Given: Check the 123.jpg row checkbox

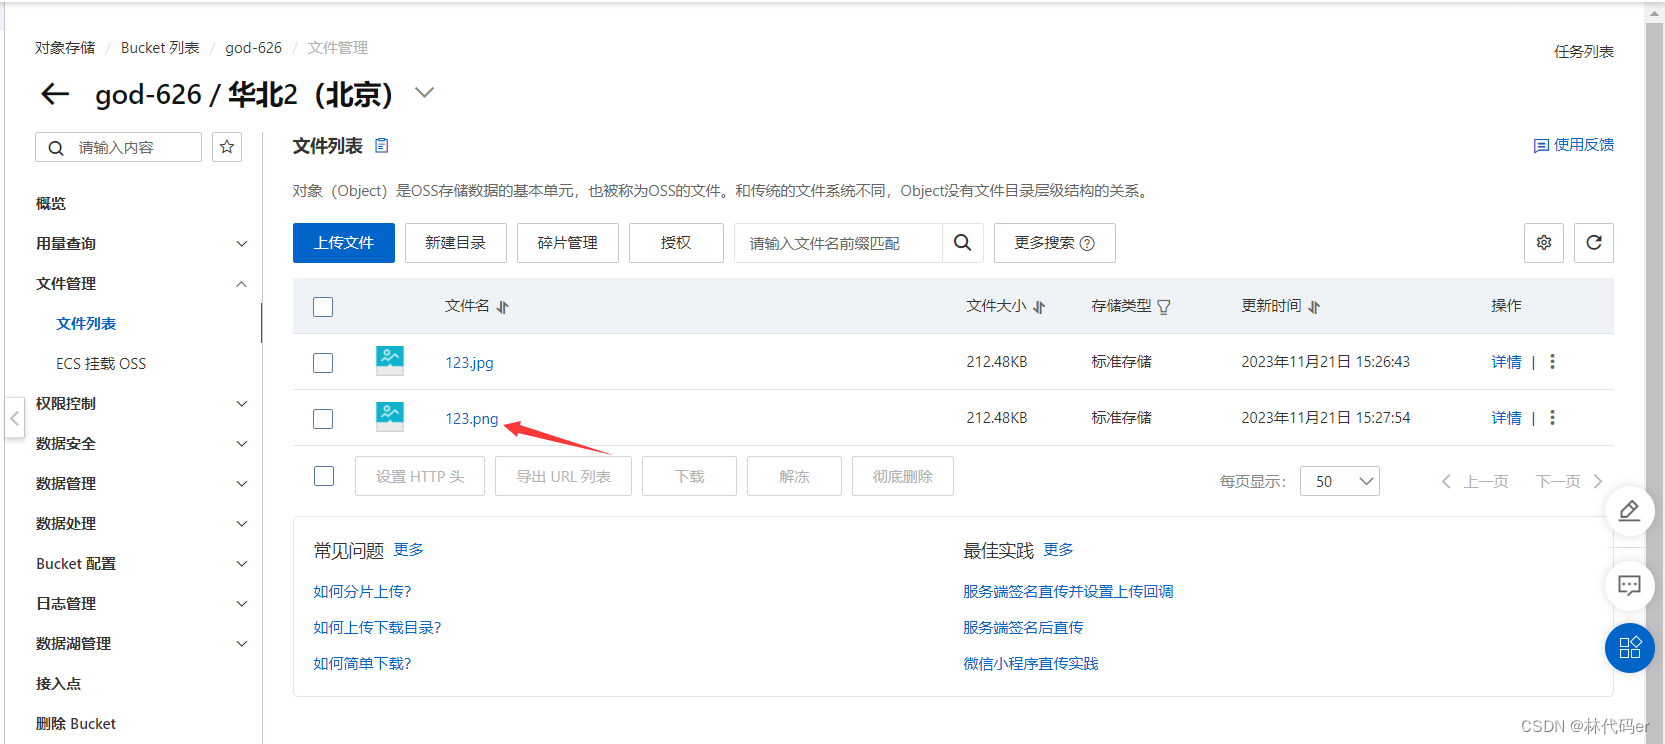Looking at the screenshot, I should point(323,363).
